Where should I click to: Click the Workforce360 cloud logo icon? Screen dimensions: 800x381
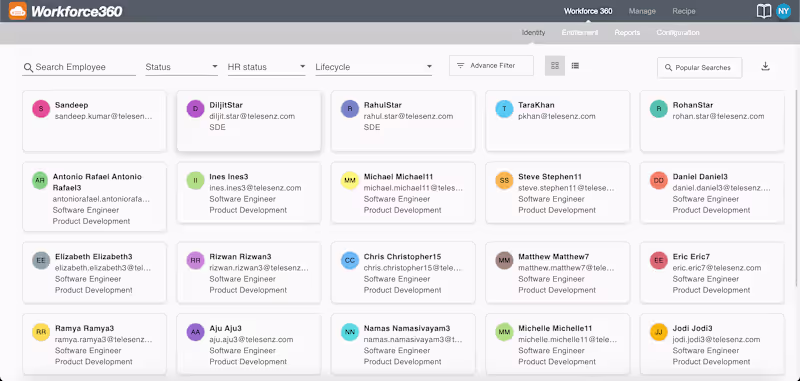coord(17,11)
